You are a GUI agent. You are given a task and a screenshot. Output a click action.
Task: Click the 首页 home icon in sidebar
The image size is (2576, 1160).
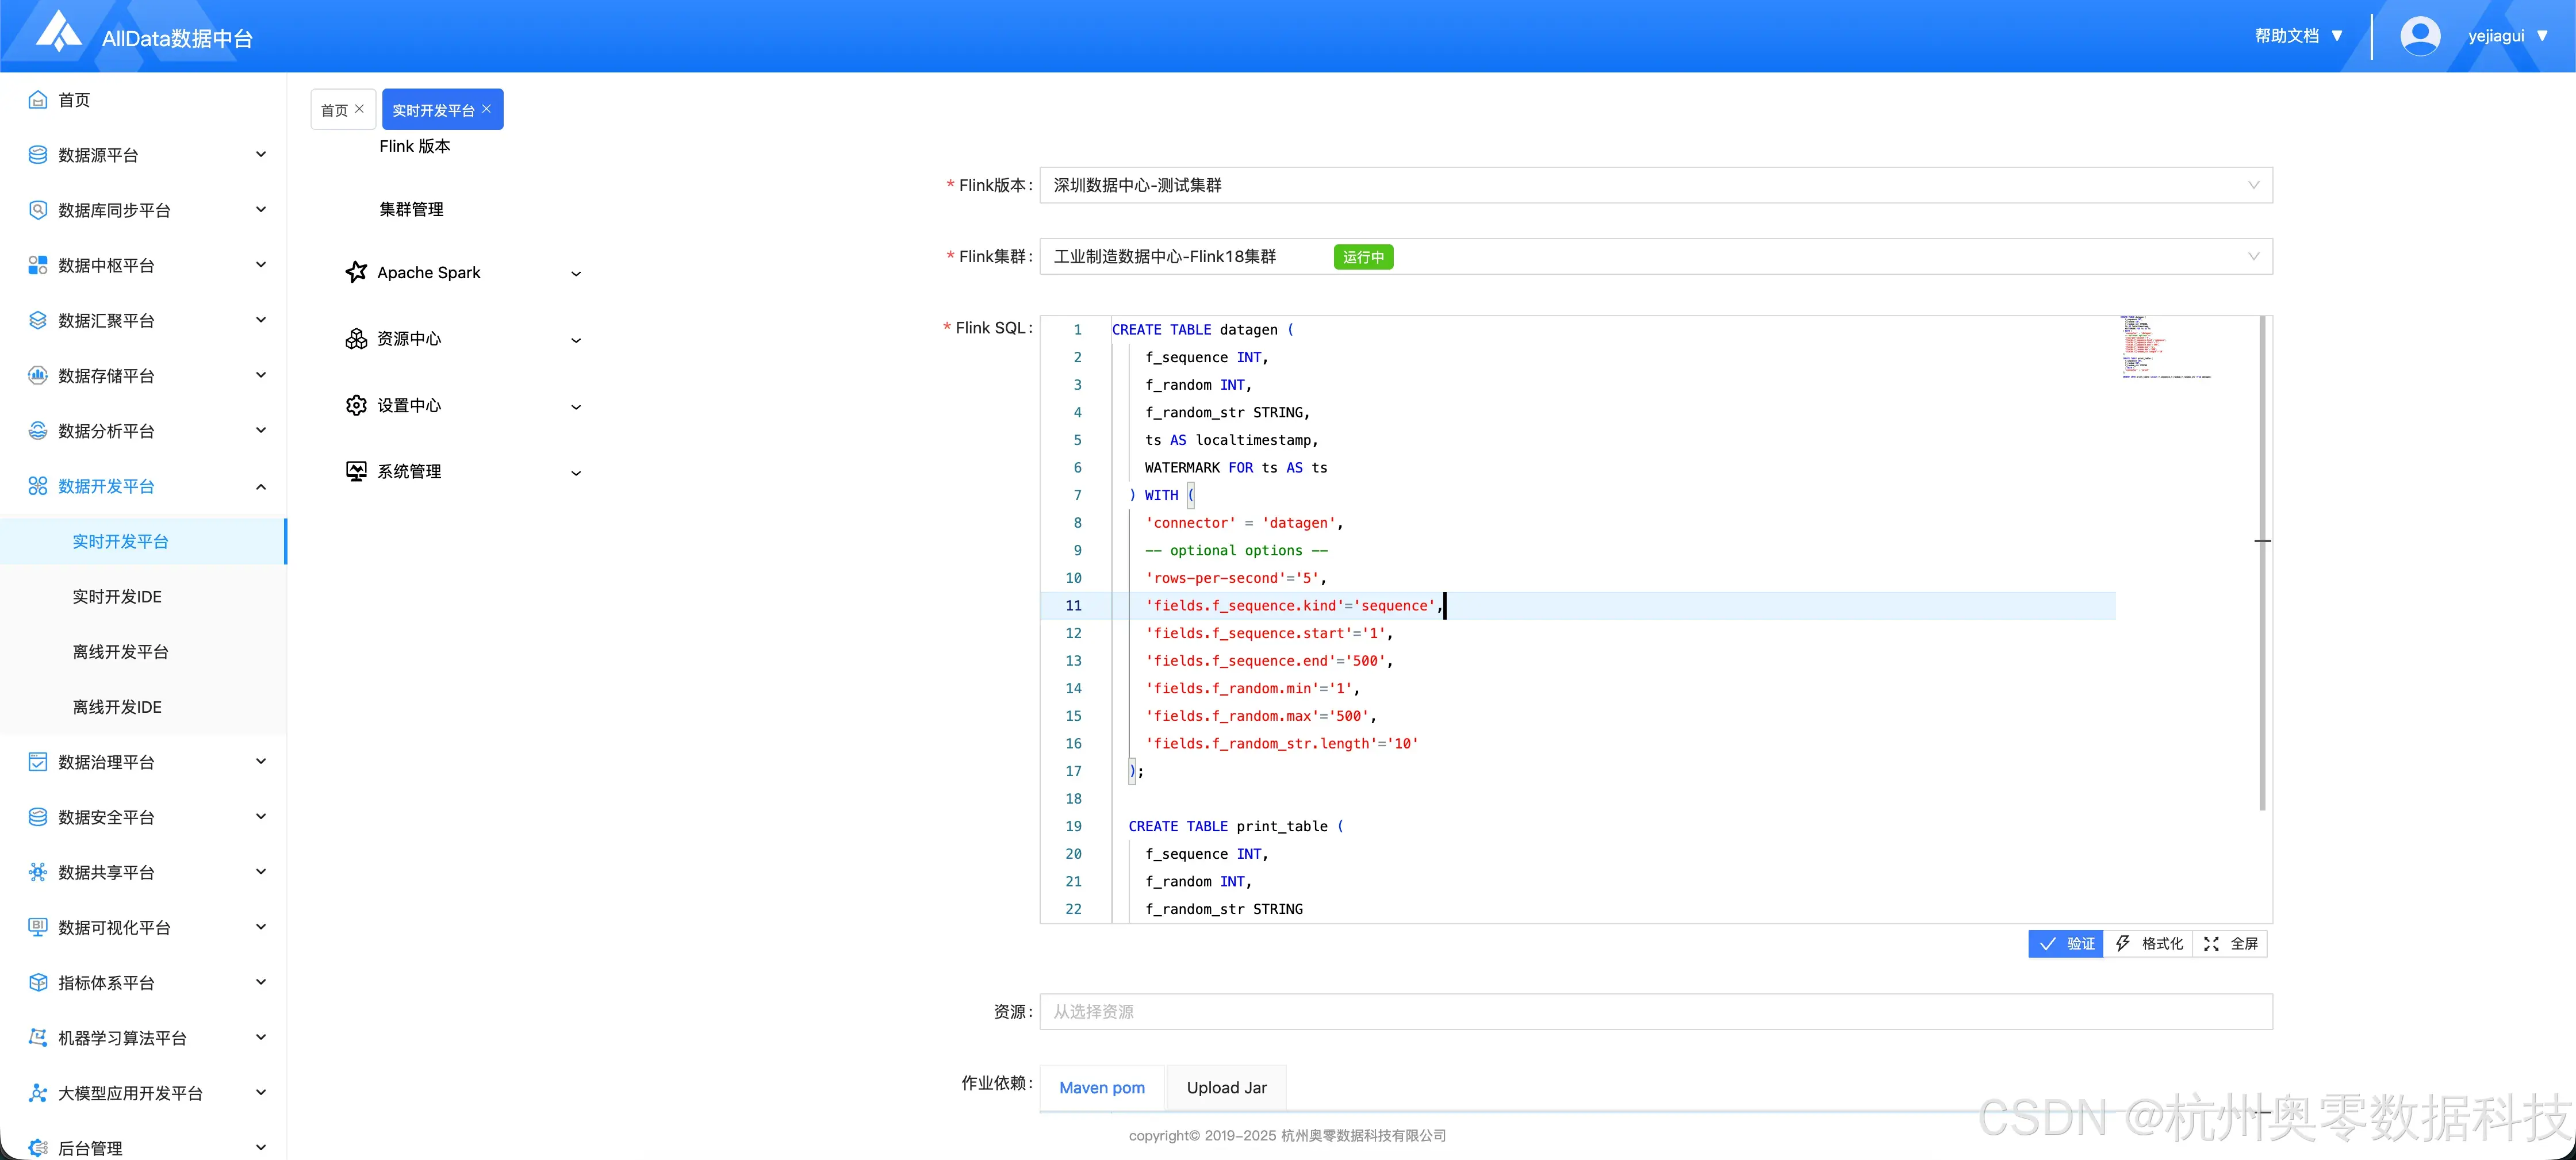38,100
